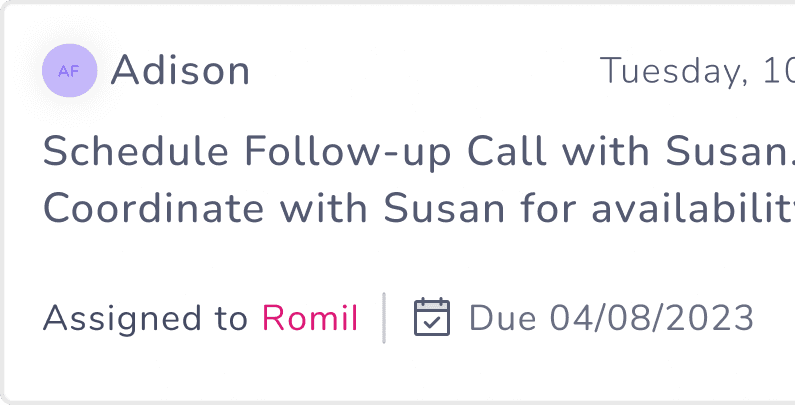Click the Coordinate with Susan description line
795x405 pixels.
pyautogui.click(x=419, y=208)
